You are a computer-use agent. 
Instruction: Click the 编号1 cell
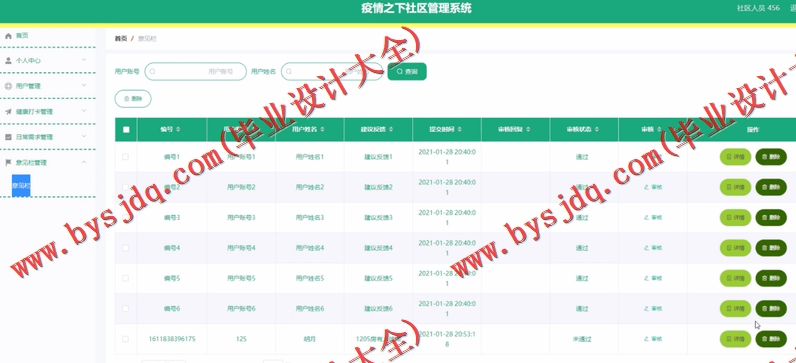coord(172,157)
